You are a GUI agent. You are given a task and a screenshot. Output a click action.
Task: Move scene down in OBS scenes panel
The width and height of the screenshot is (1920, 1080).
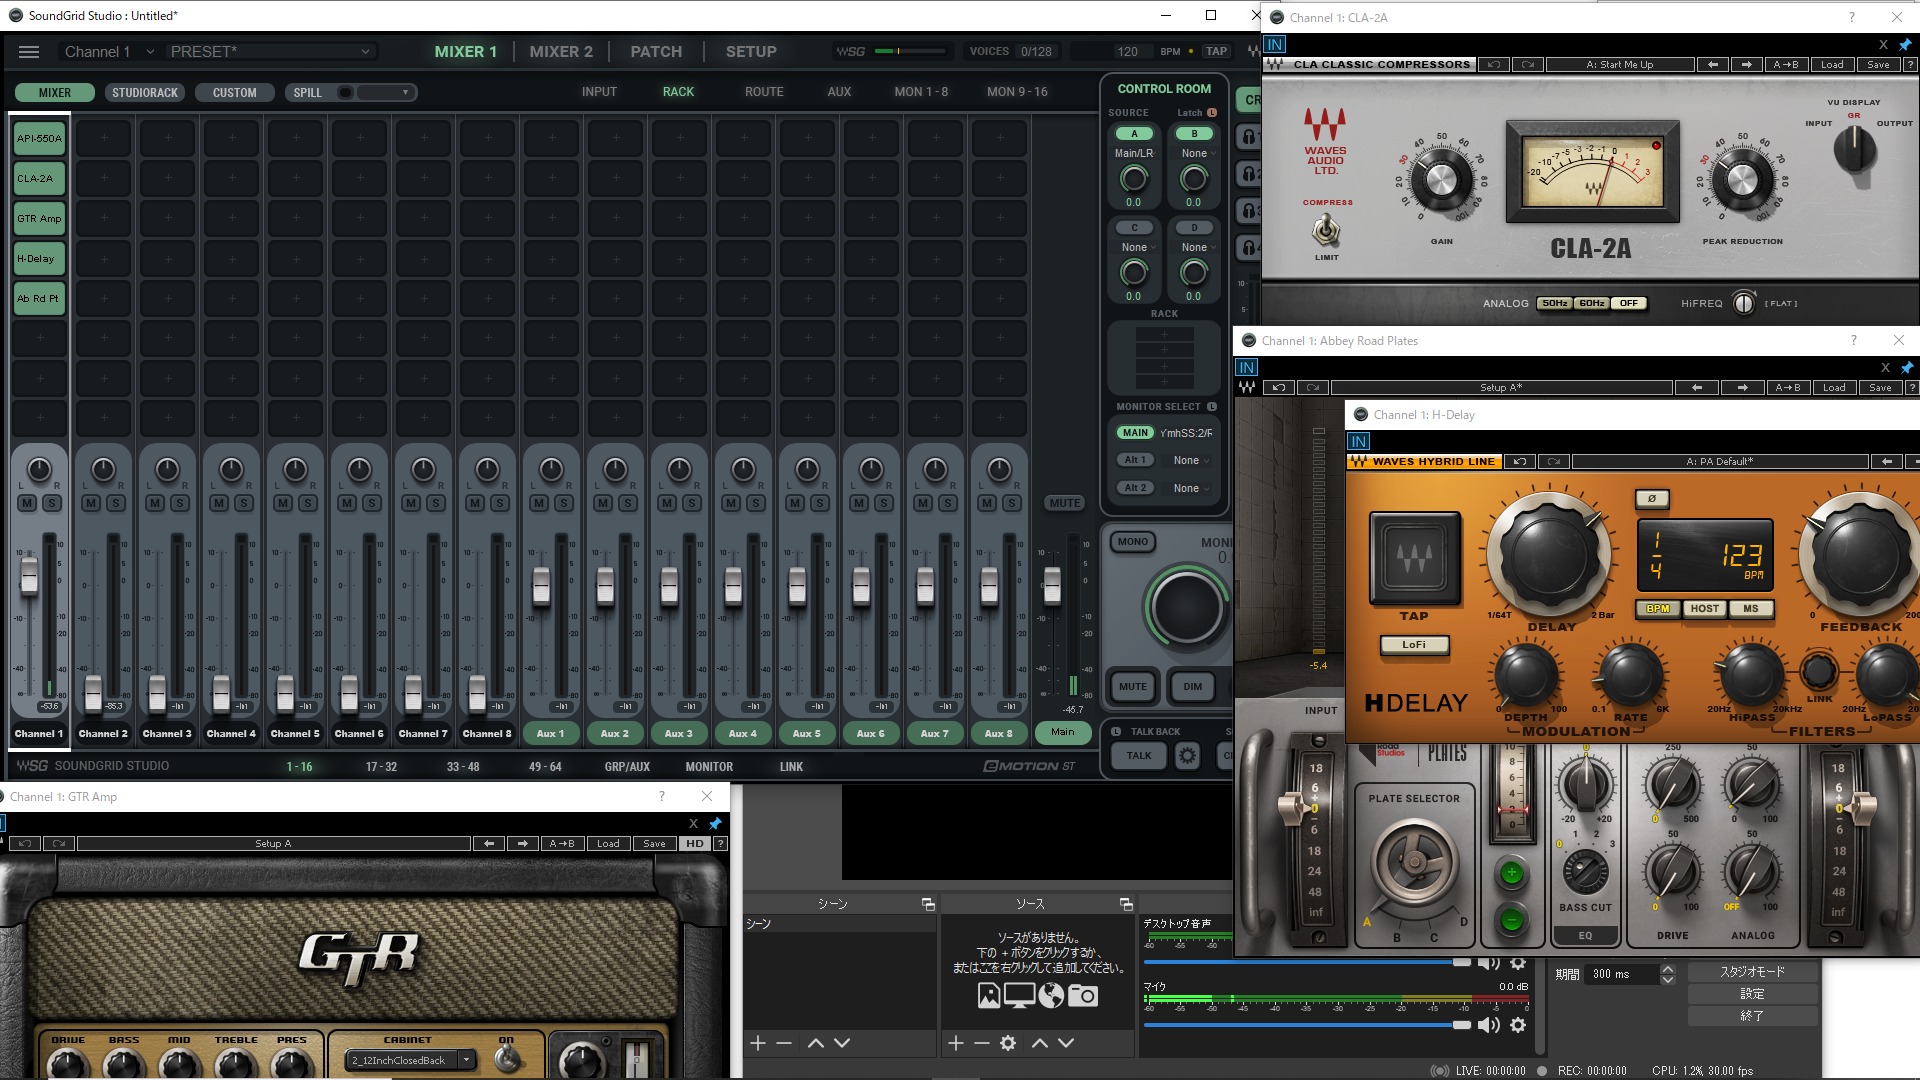pos(842,1043)
